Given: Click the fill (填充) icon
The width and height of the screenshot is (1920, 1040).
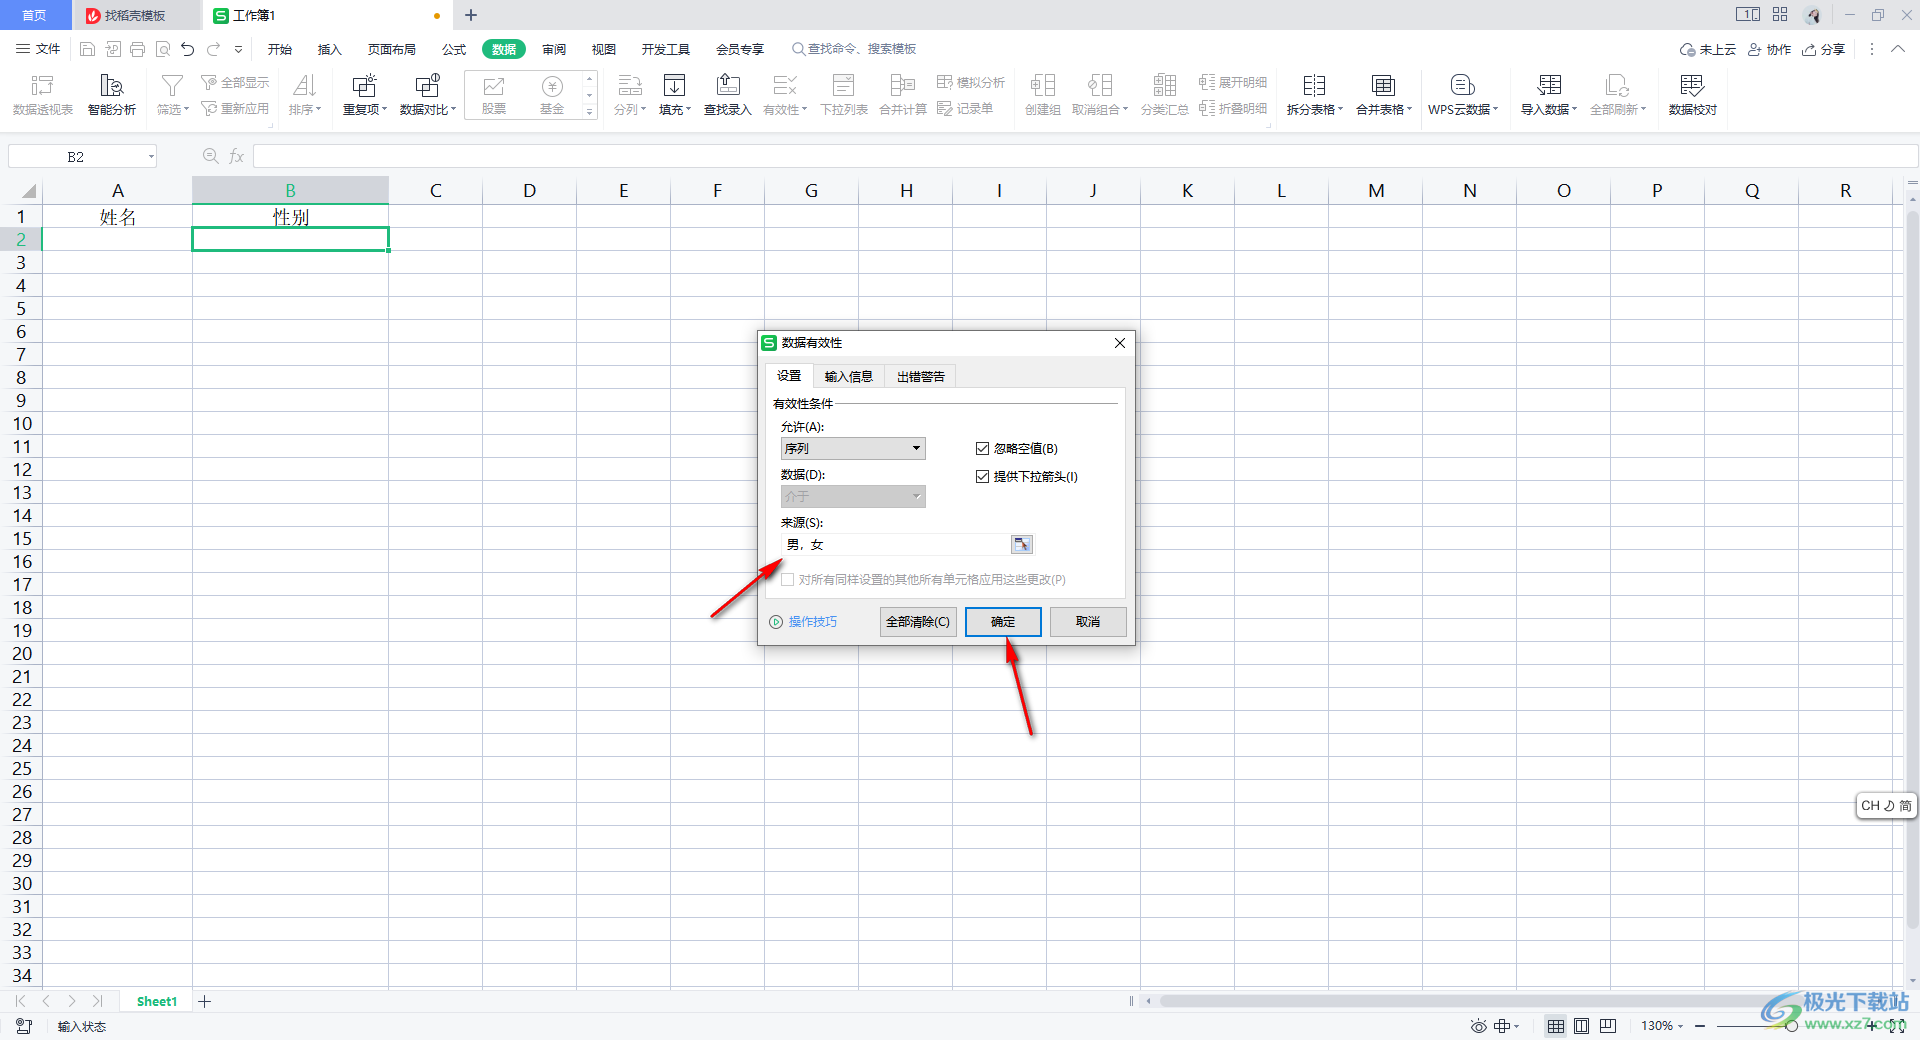Looking at the screenshot, I should (675, 86).
